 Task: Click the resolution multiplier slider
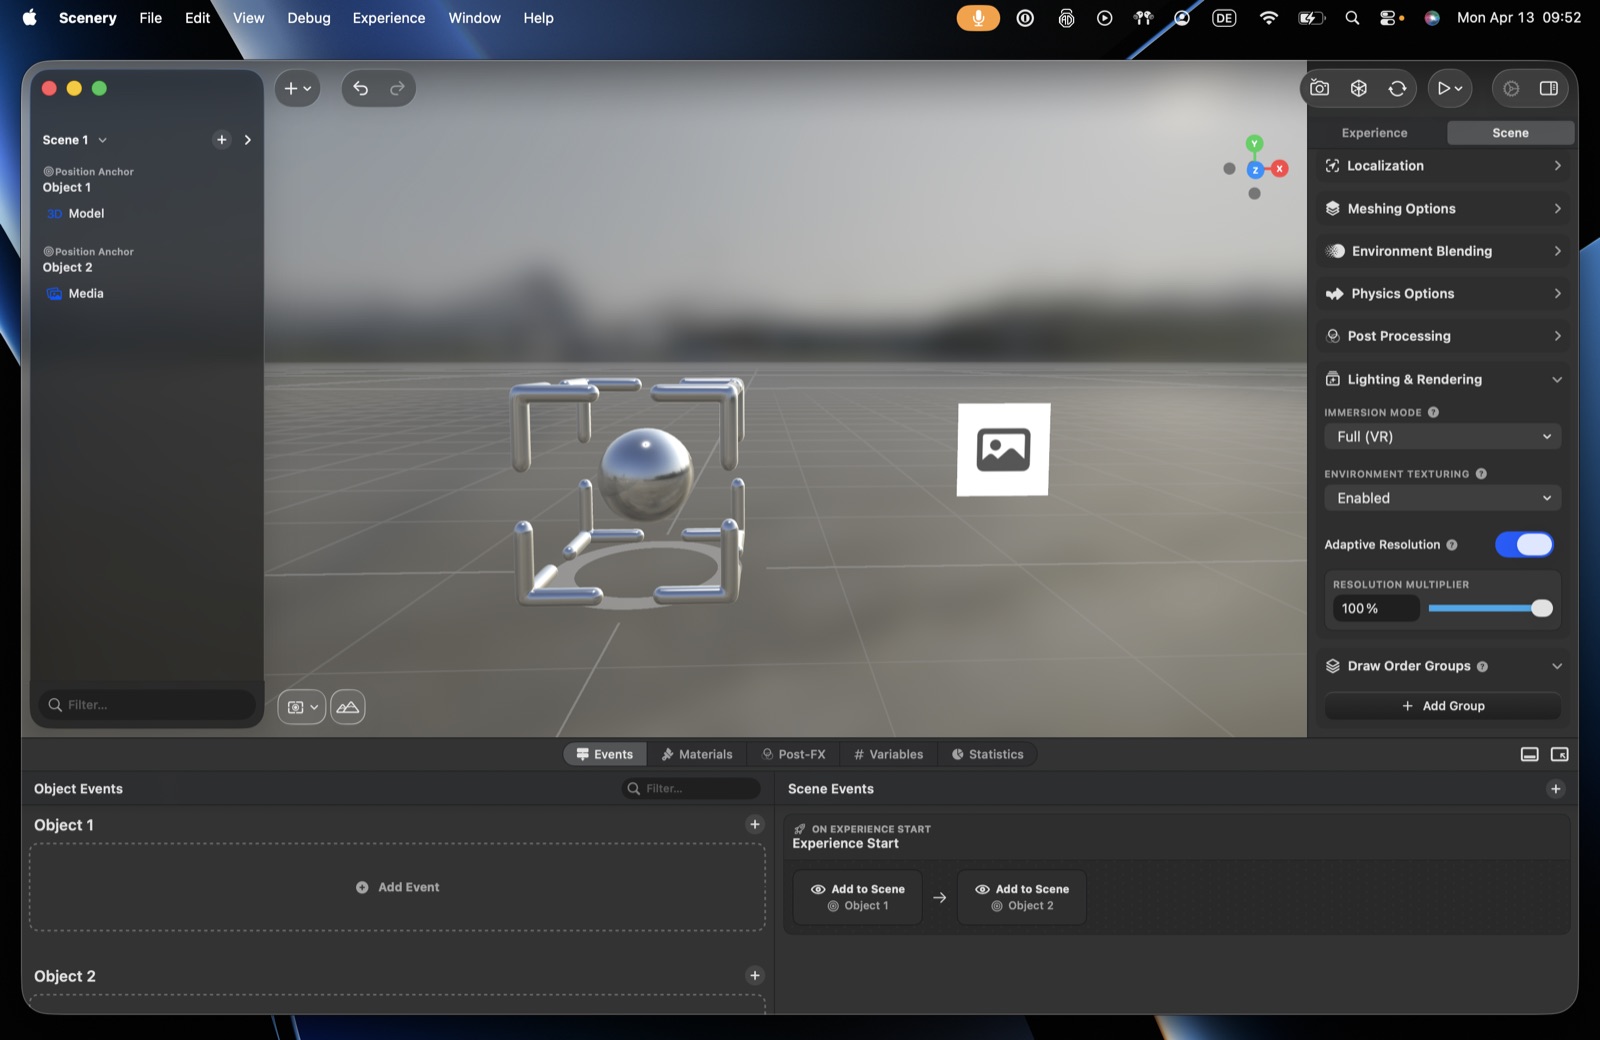1490,609
